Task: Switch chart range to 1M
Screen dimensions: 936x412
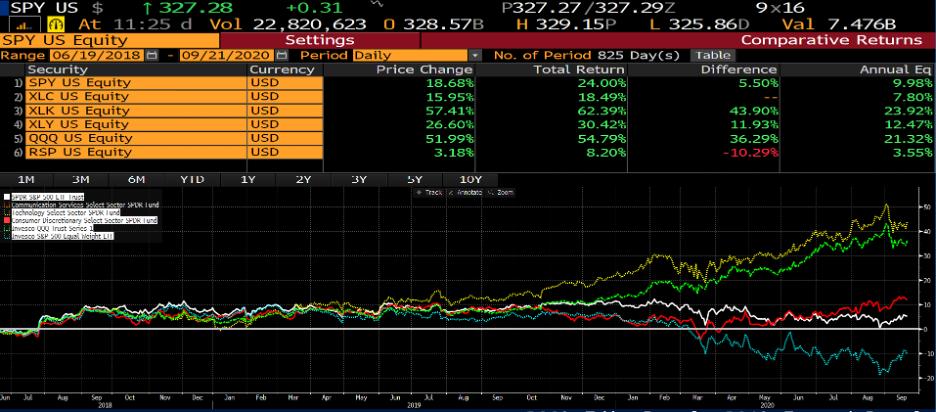Action: (x=26, y=180)
